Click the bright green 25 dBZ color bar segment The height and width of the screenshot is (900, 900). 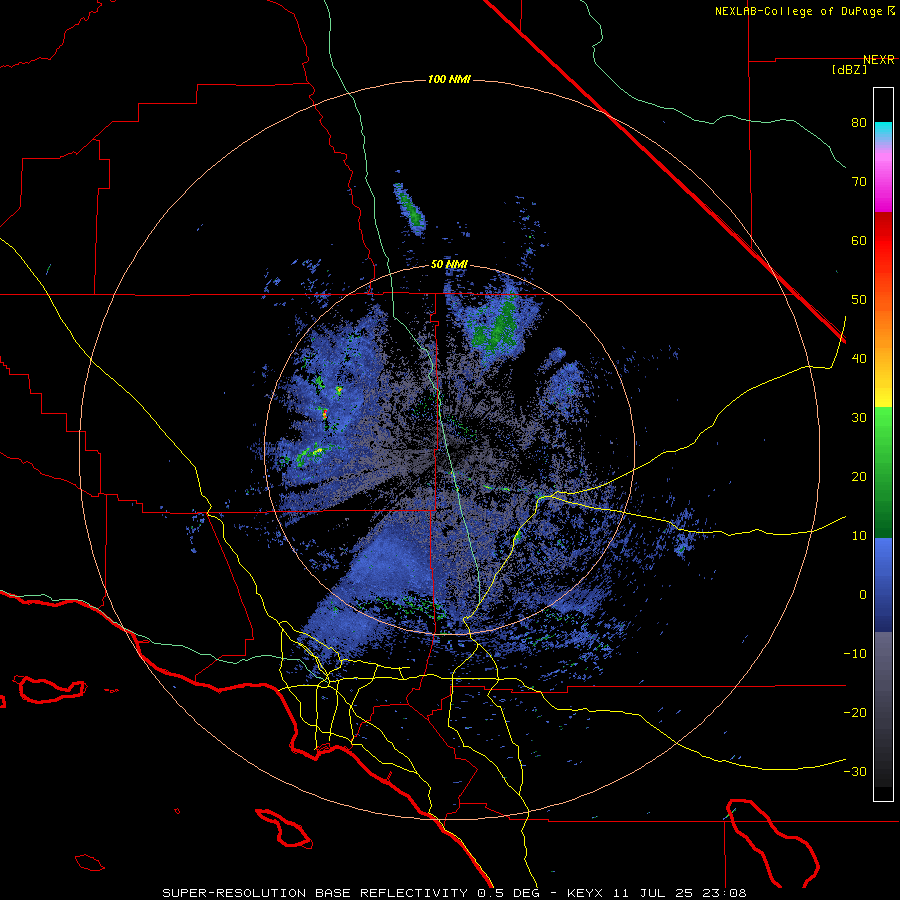(x=883, y=448)
